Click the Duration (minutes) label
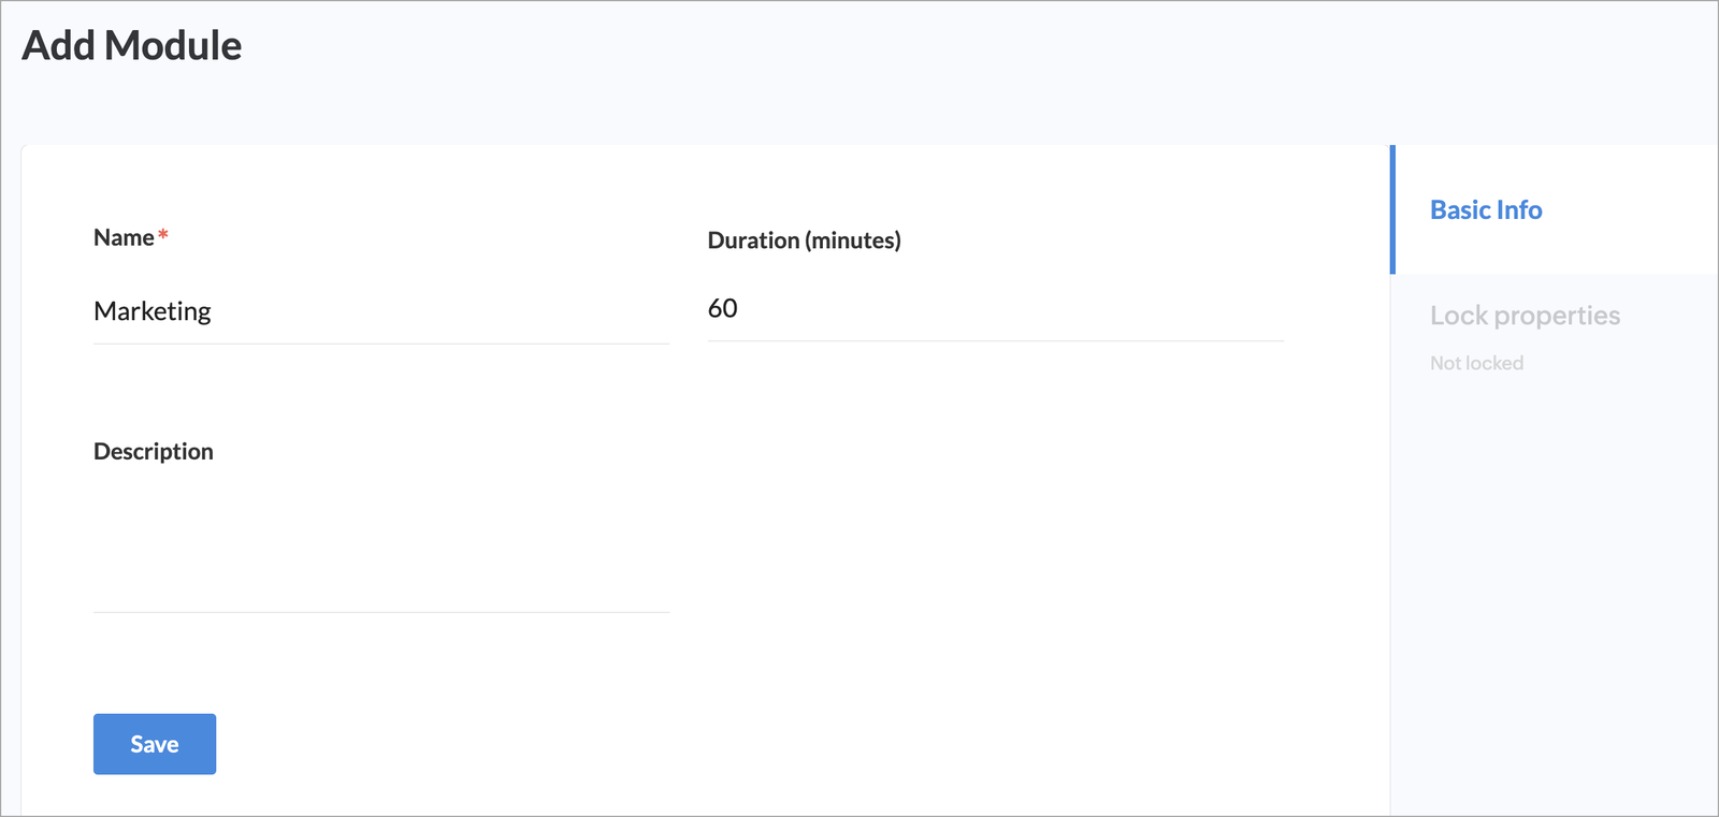The height and width of the screenshot is (817, 1719). 804,240
